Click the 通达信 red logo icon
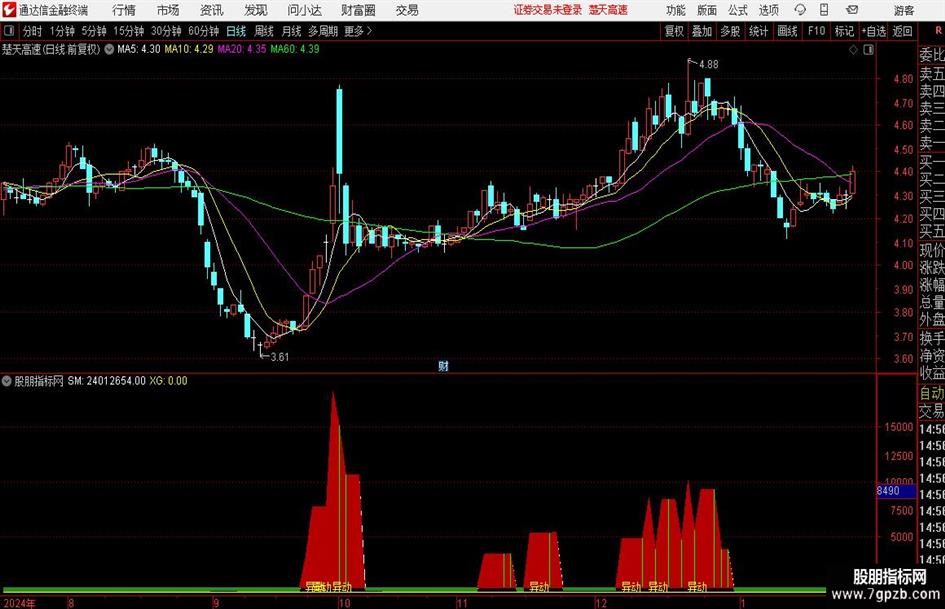This screenshot has width=945, height=609. click(9, 10)
